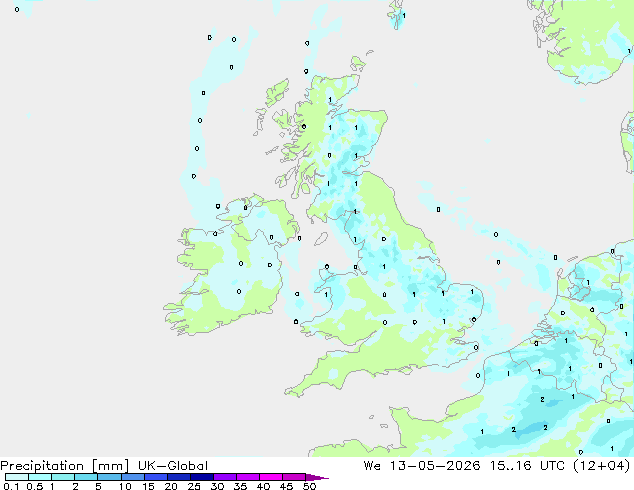The width and height of the screenshot is (634, 490).
Task: Click the legend swatch between 1 and 2
Action: 63,477
